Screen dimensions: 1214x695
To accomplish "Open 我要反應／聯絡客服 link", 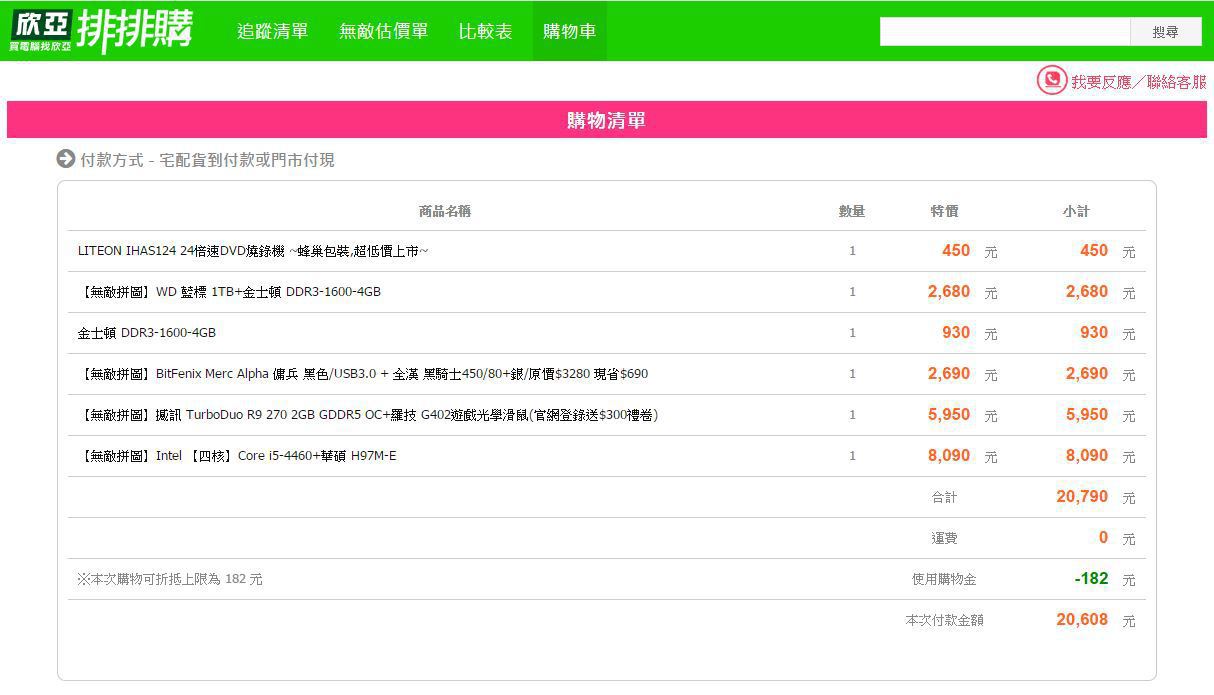I will [x=1138, y=82].
